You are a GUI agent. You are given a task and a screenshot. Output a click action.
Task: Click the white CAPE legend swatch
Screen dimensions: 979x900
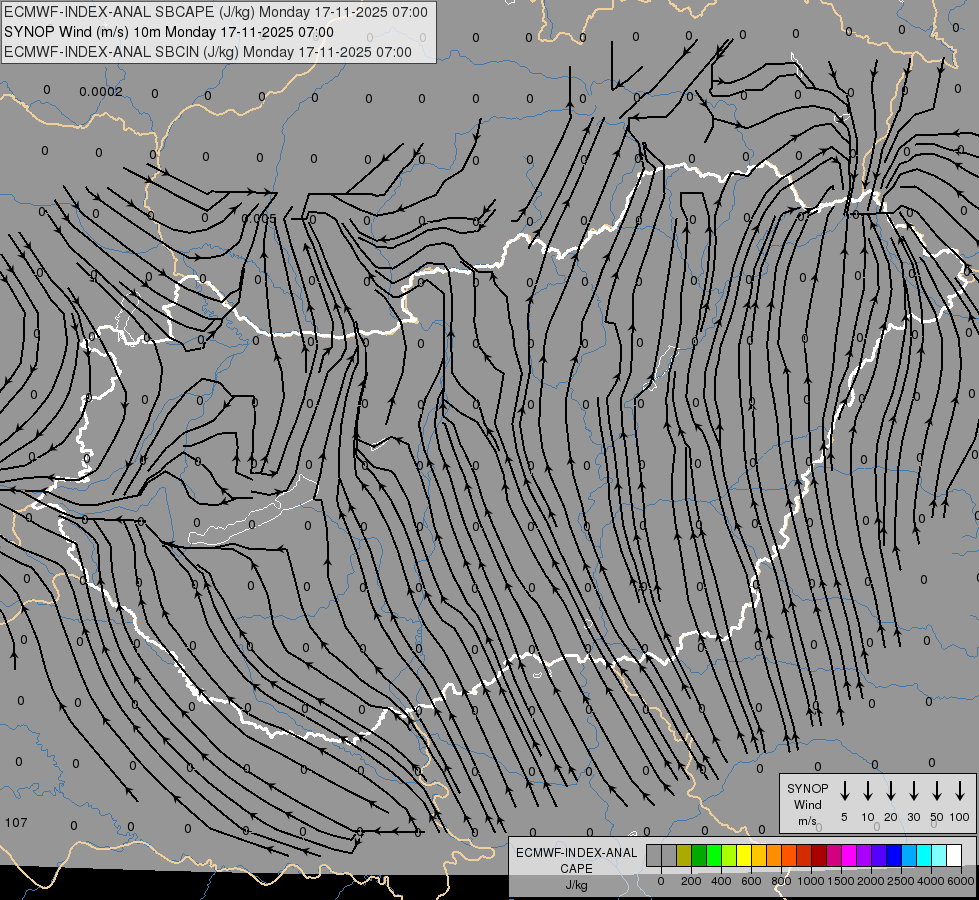[953, 855]
